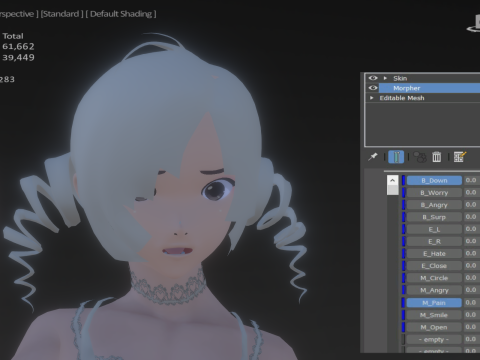Select the M_Circle morph channel

click(434, 278)
